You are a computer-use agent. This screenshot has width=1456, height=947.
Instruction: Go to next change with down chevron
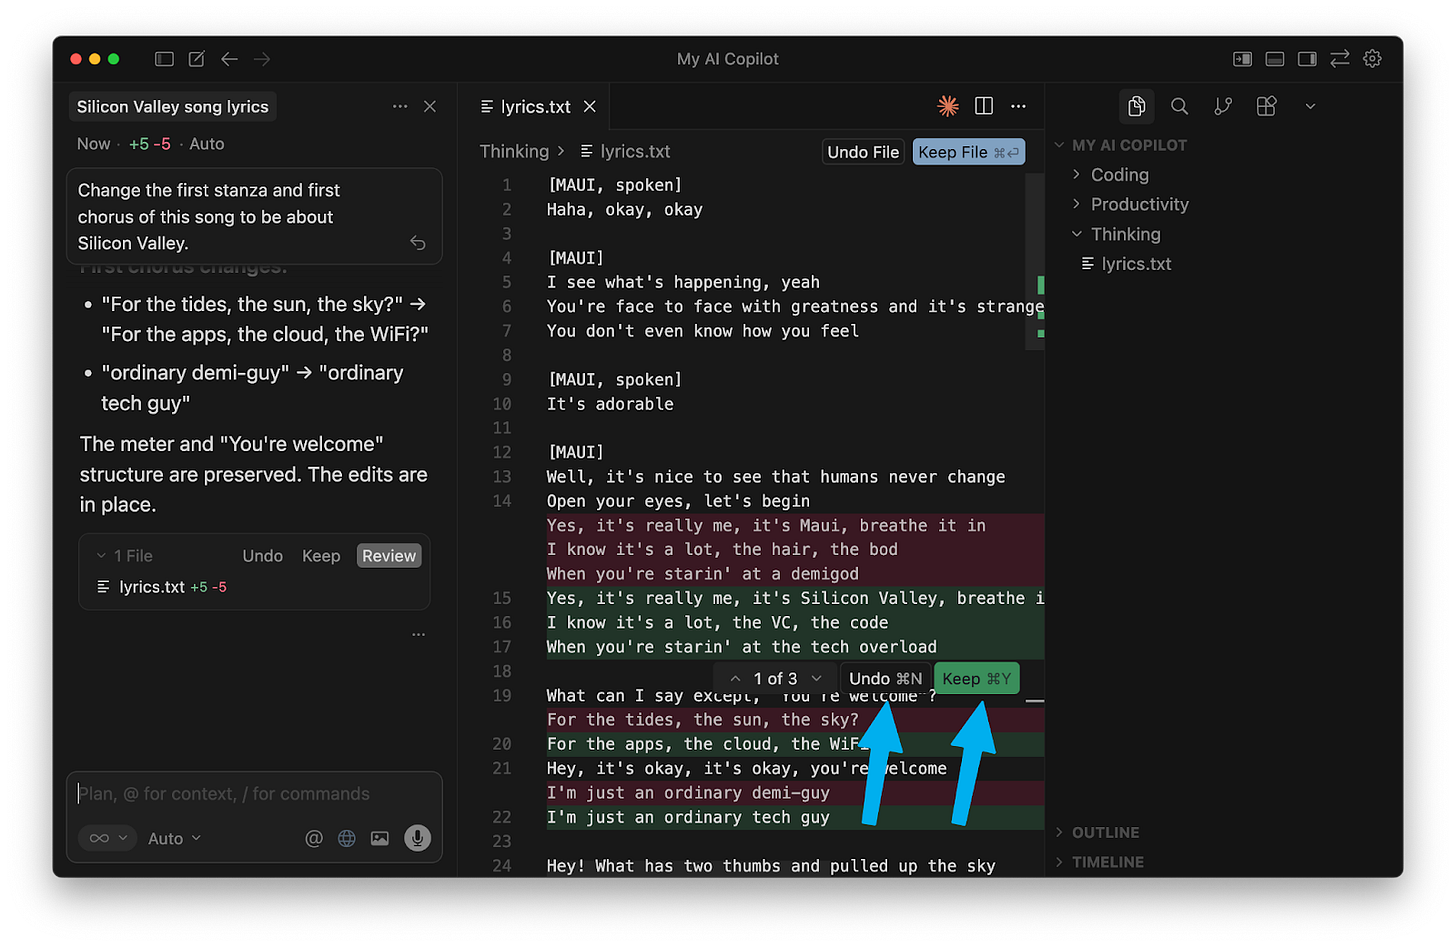coord(817,678)
